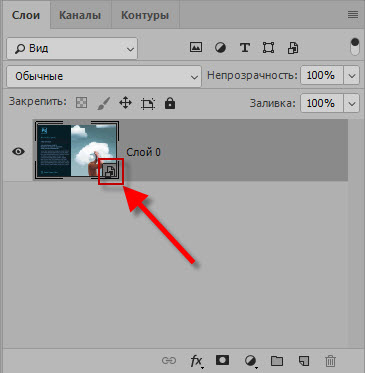Lock all with padlock icon

pos(170,103)
